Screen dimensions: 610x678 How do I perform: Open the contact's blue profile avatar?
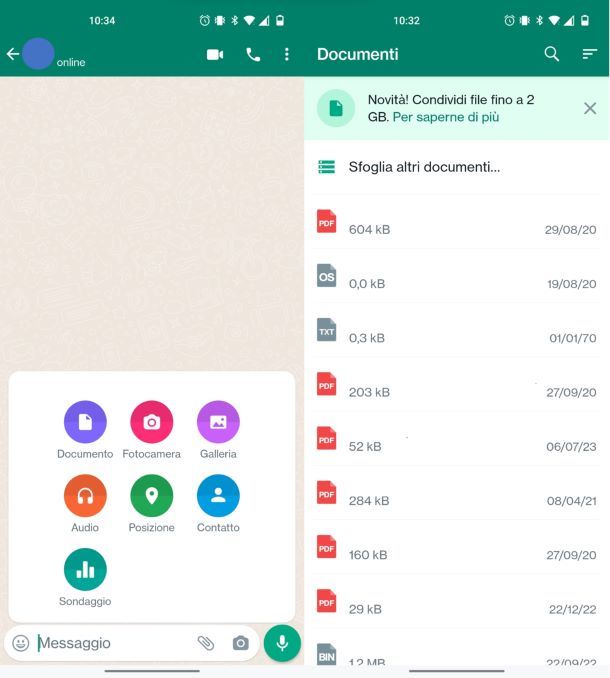tap(38, 54)
